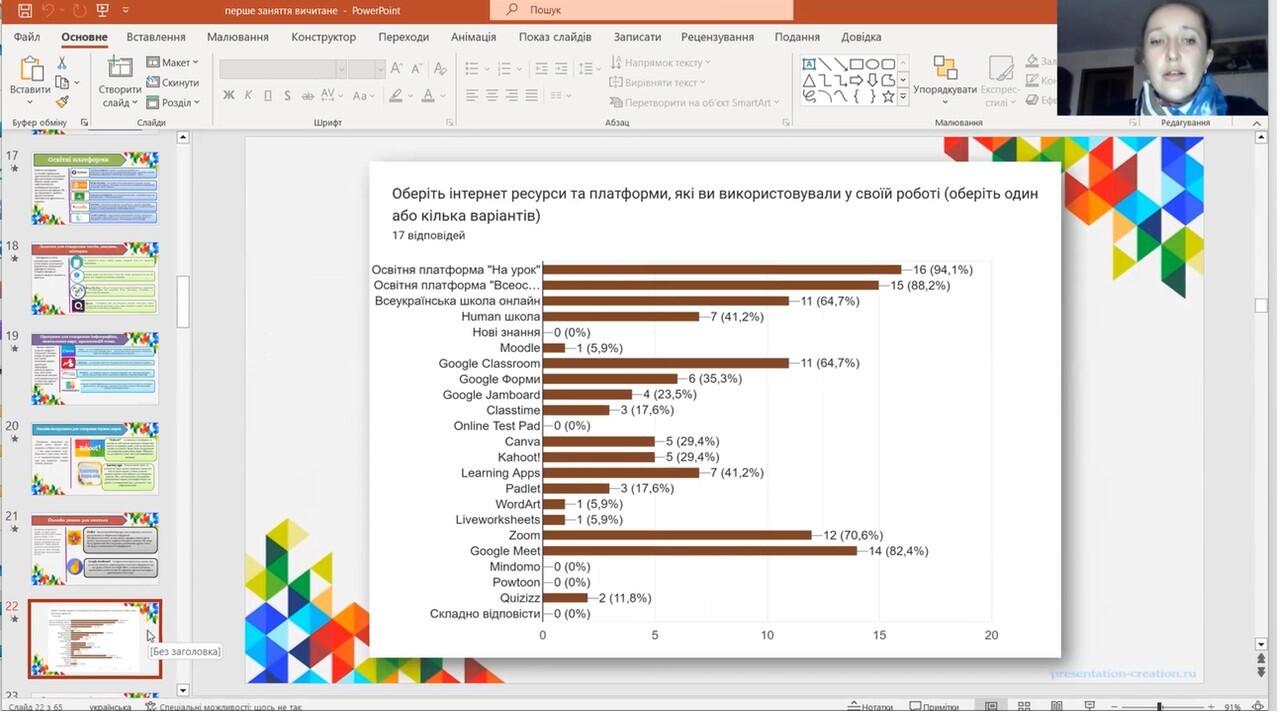Open the Файл menu
1280x720 pixels.
click(x=27, y=37)
